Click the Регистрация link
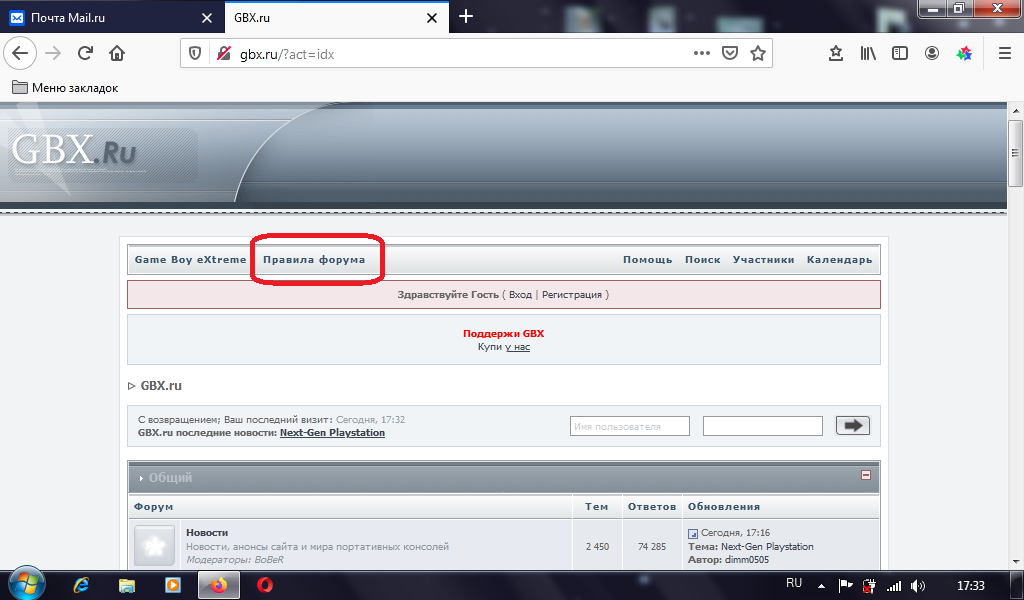 (x=572, y=294)
